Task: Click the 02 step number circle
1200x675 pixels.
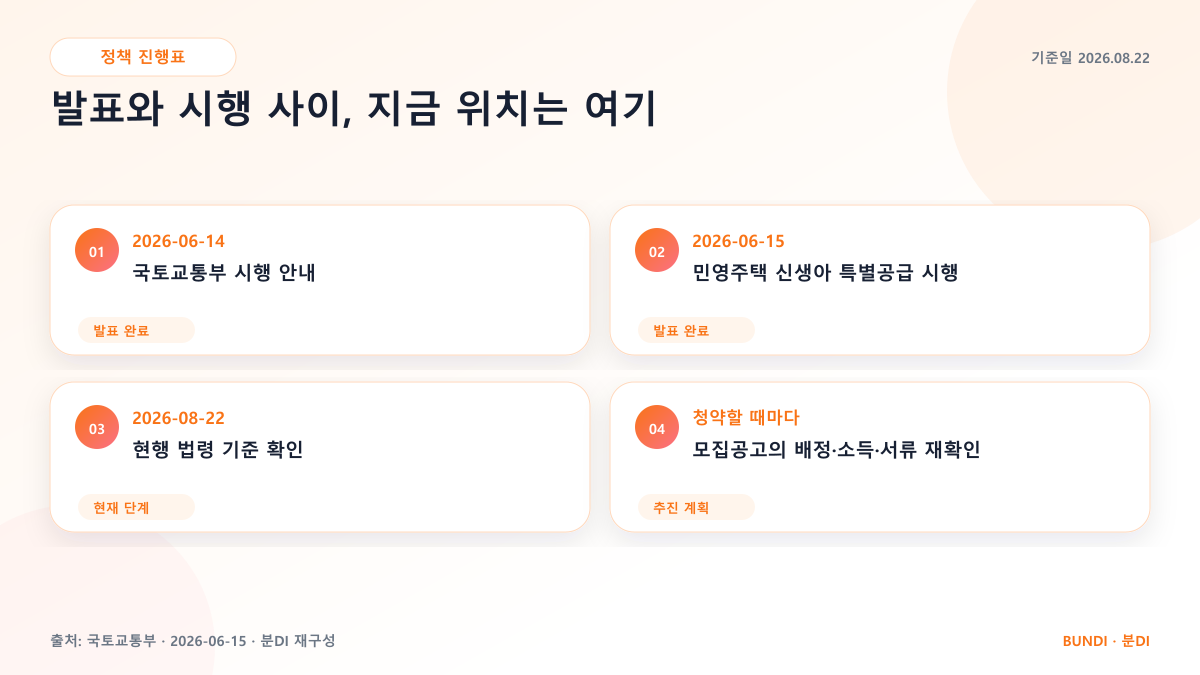Action: pyautogui.click(x=657, y=251)
